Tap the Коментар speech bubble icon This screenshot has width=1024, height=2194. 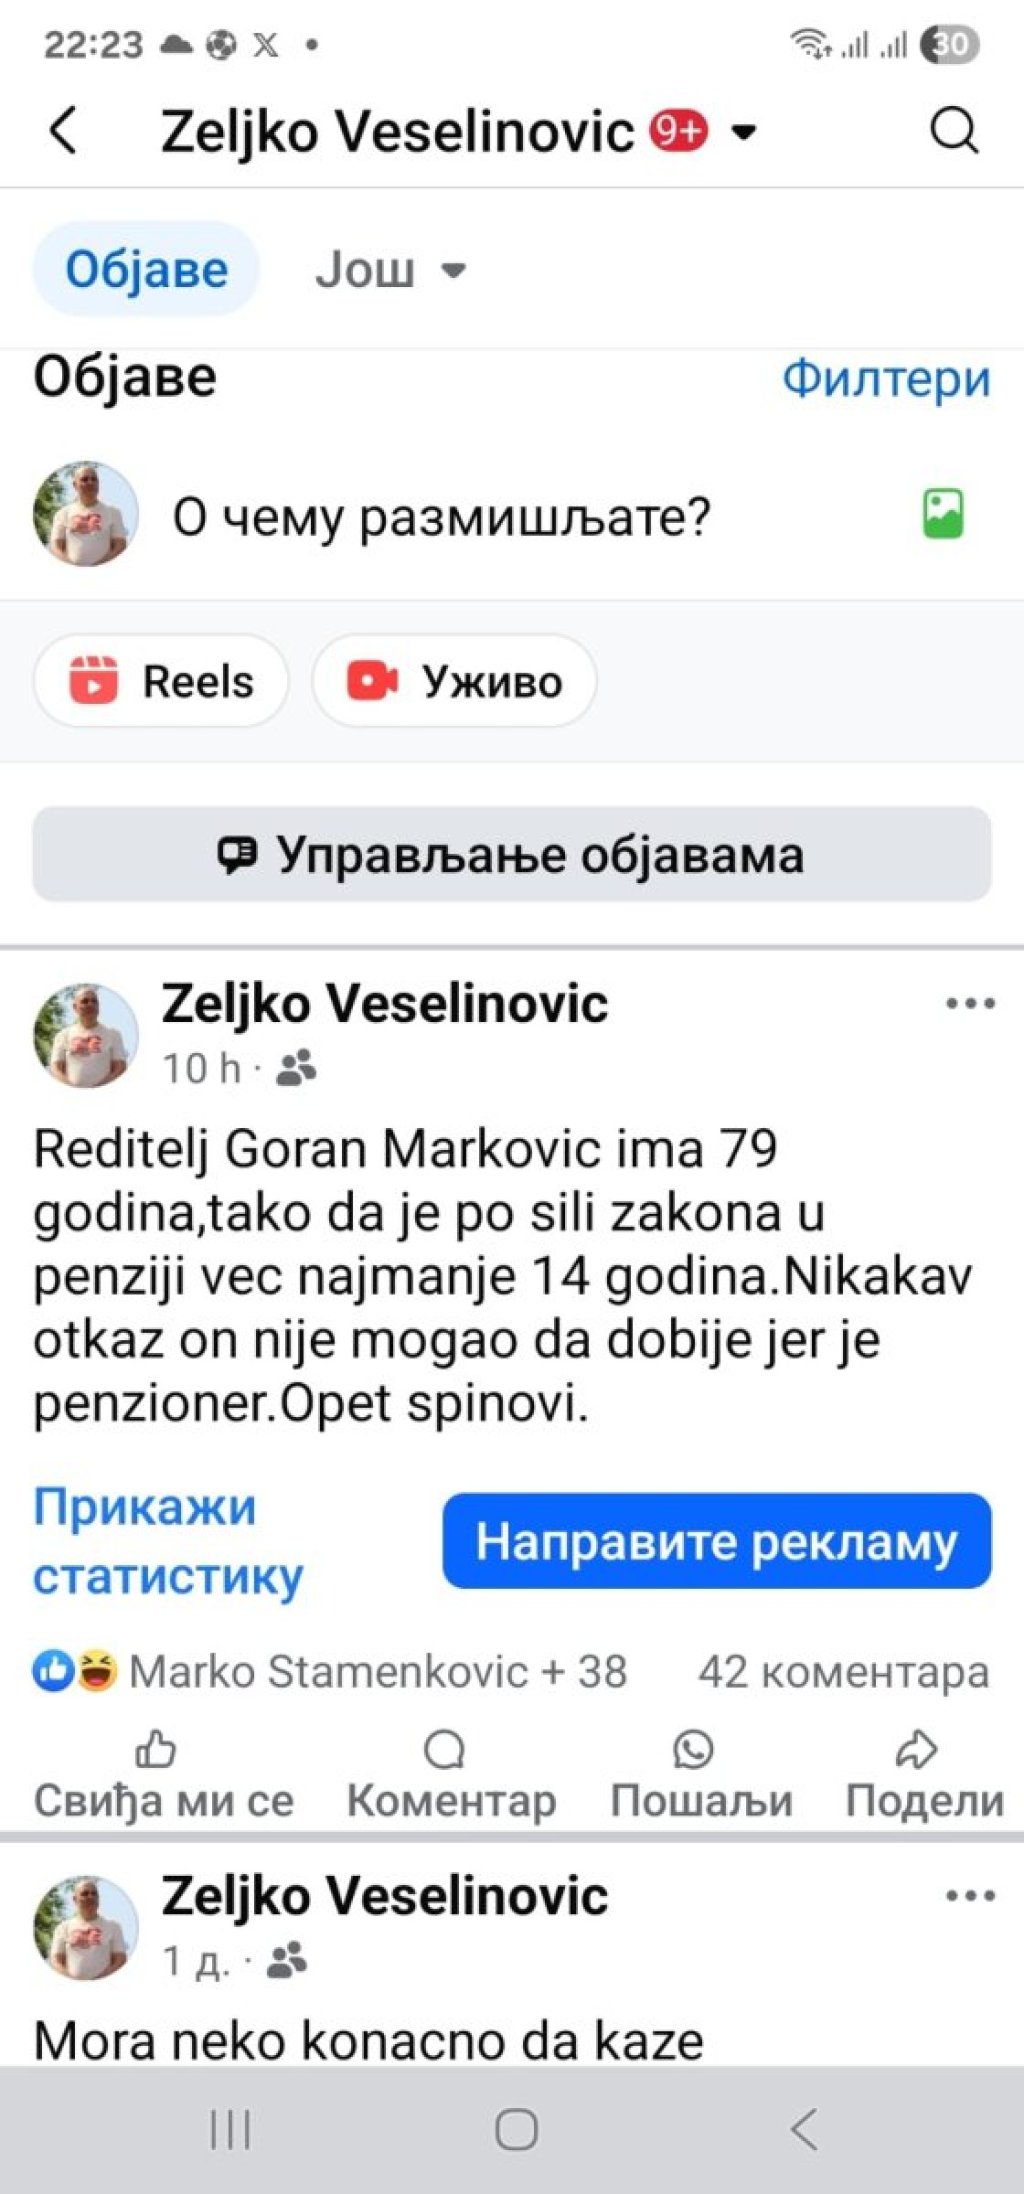pos(445,1750)
